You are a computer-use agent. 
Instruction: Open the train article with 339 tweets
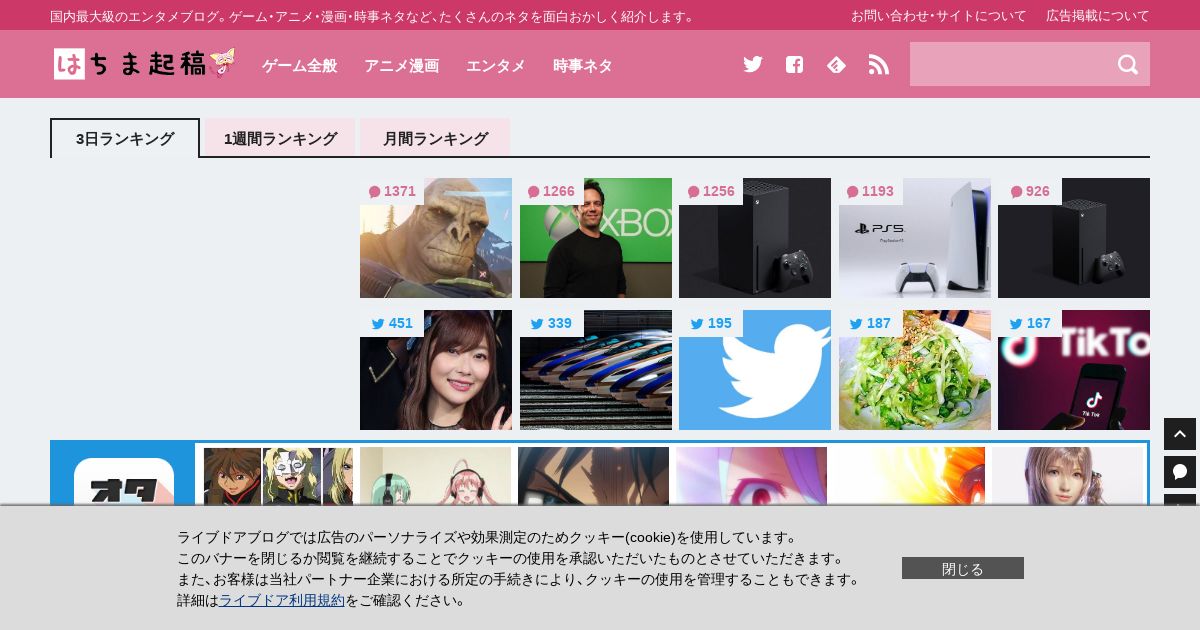tap(596, 370)
